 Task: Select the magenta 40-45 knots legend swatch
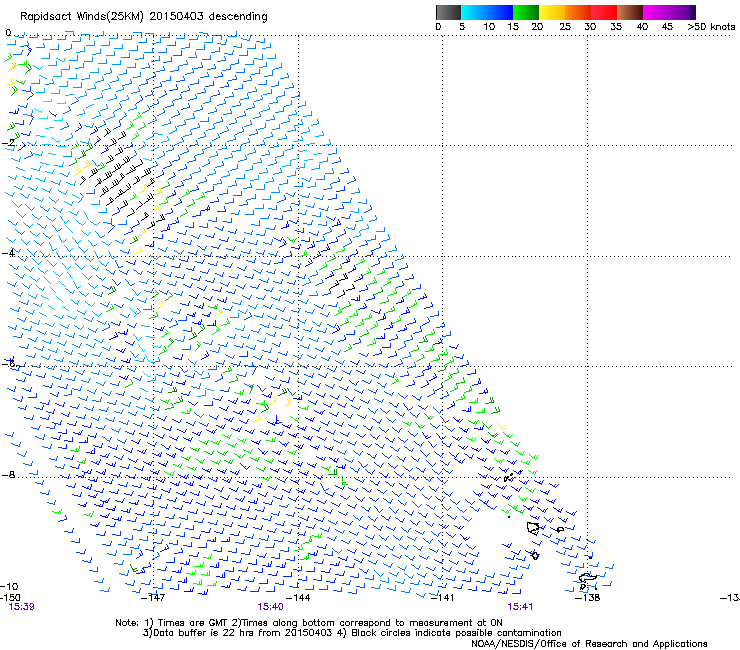656,12
